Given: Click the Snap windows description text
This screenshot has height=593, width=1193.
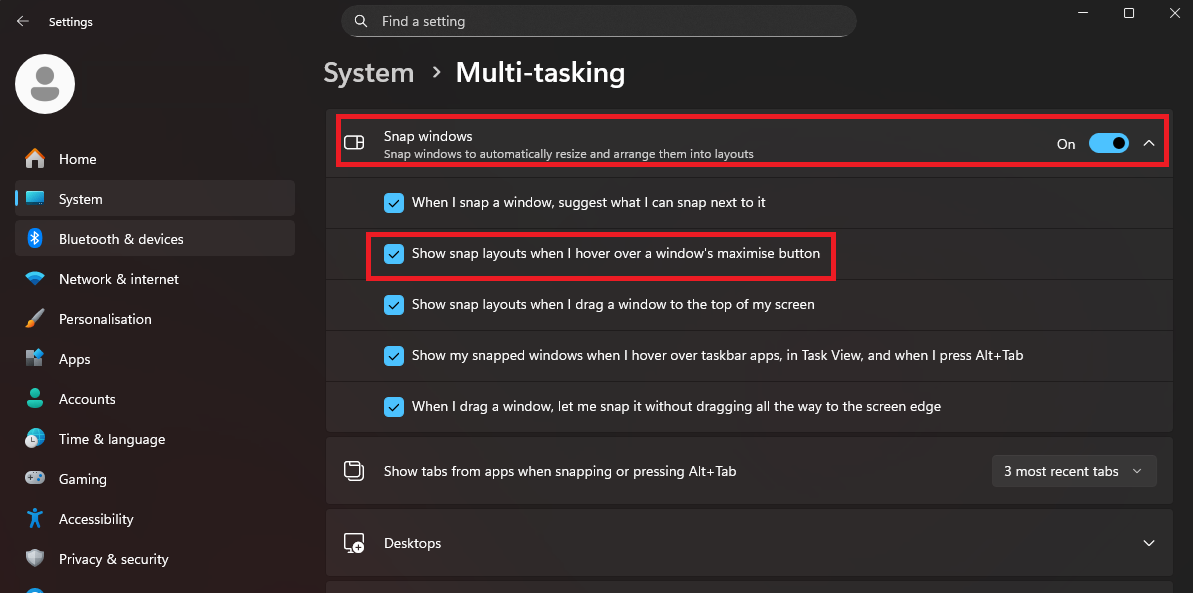Looking at the screenshot, I should pyautogui.click(x=568, y=154).
